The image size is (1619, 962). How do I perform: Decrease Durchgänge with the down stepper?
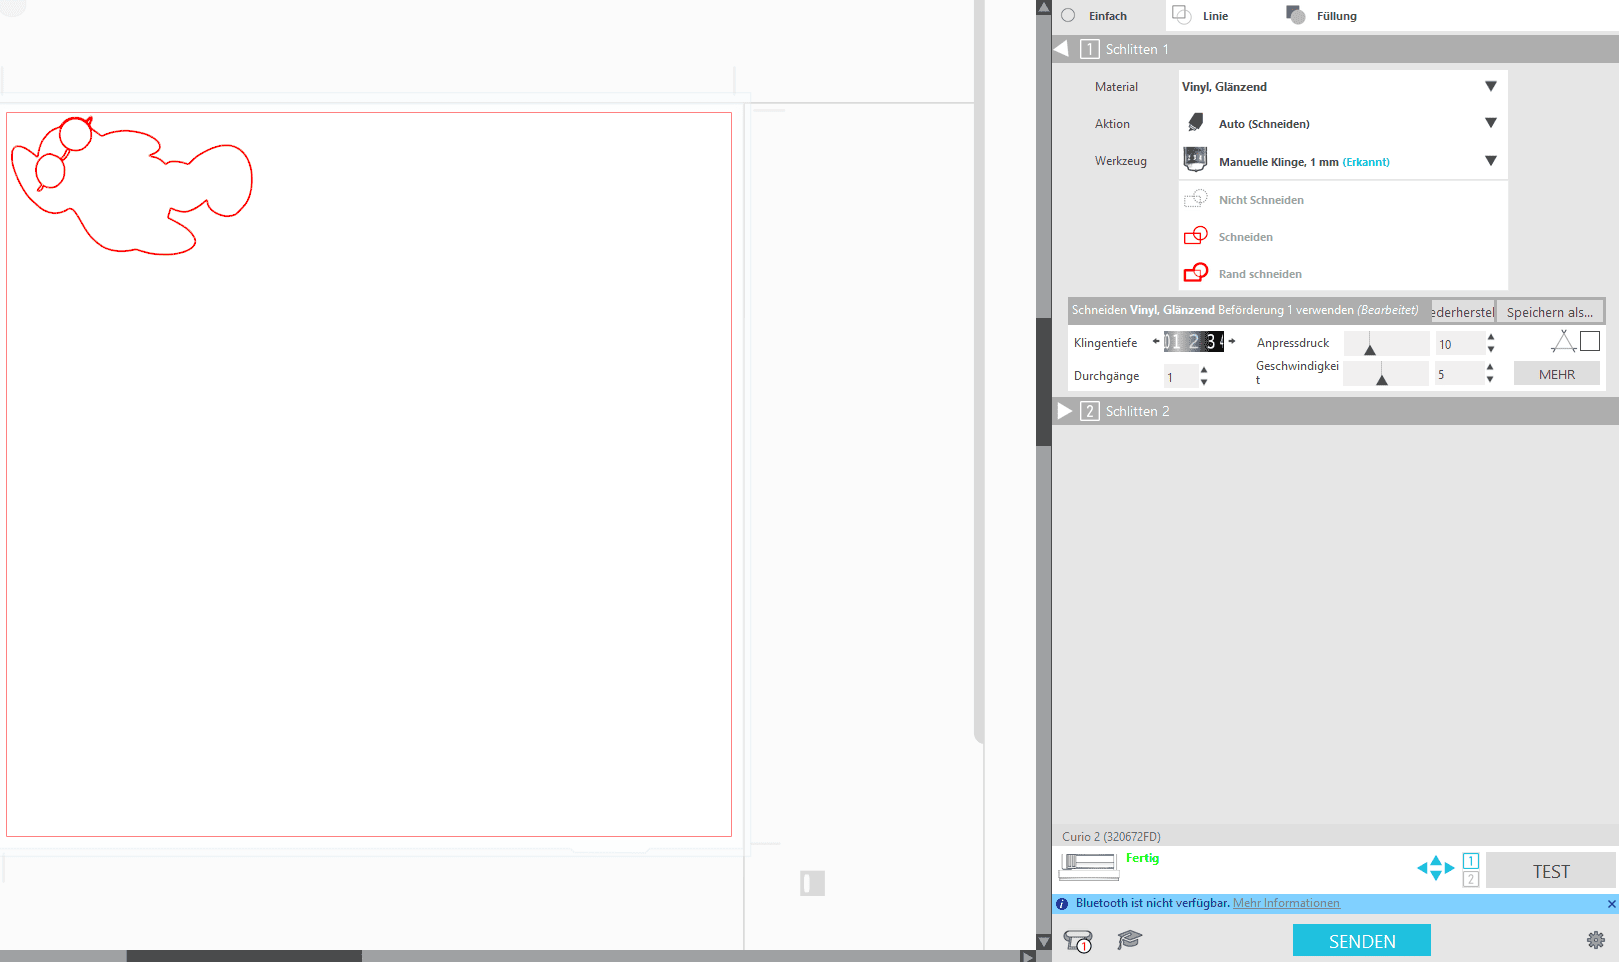pos(1204,383)
